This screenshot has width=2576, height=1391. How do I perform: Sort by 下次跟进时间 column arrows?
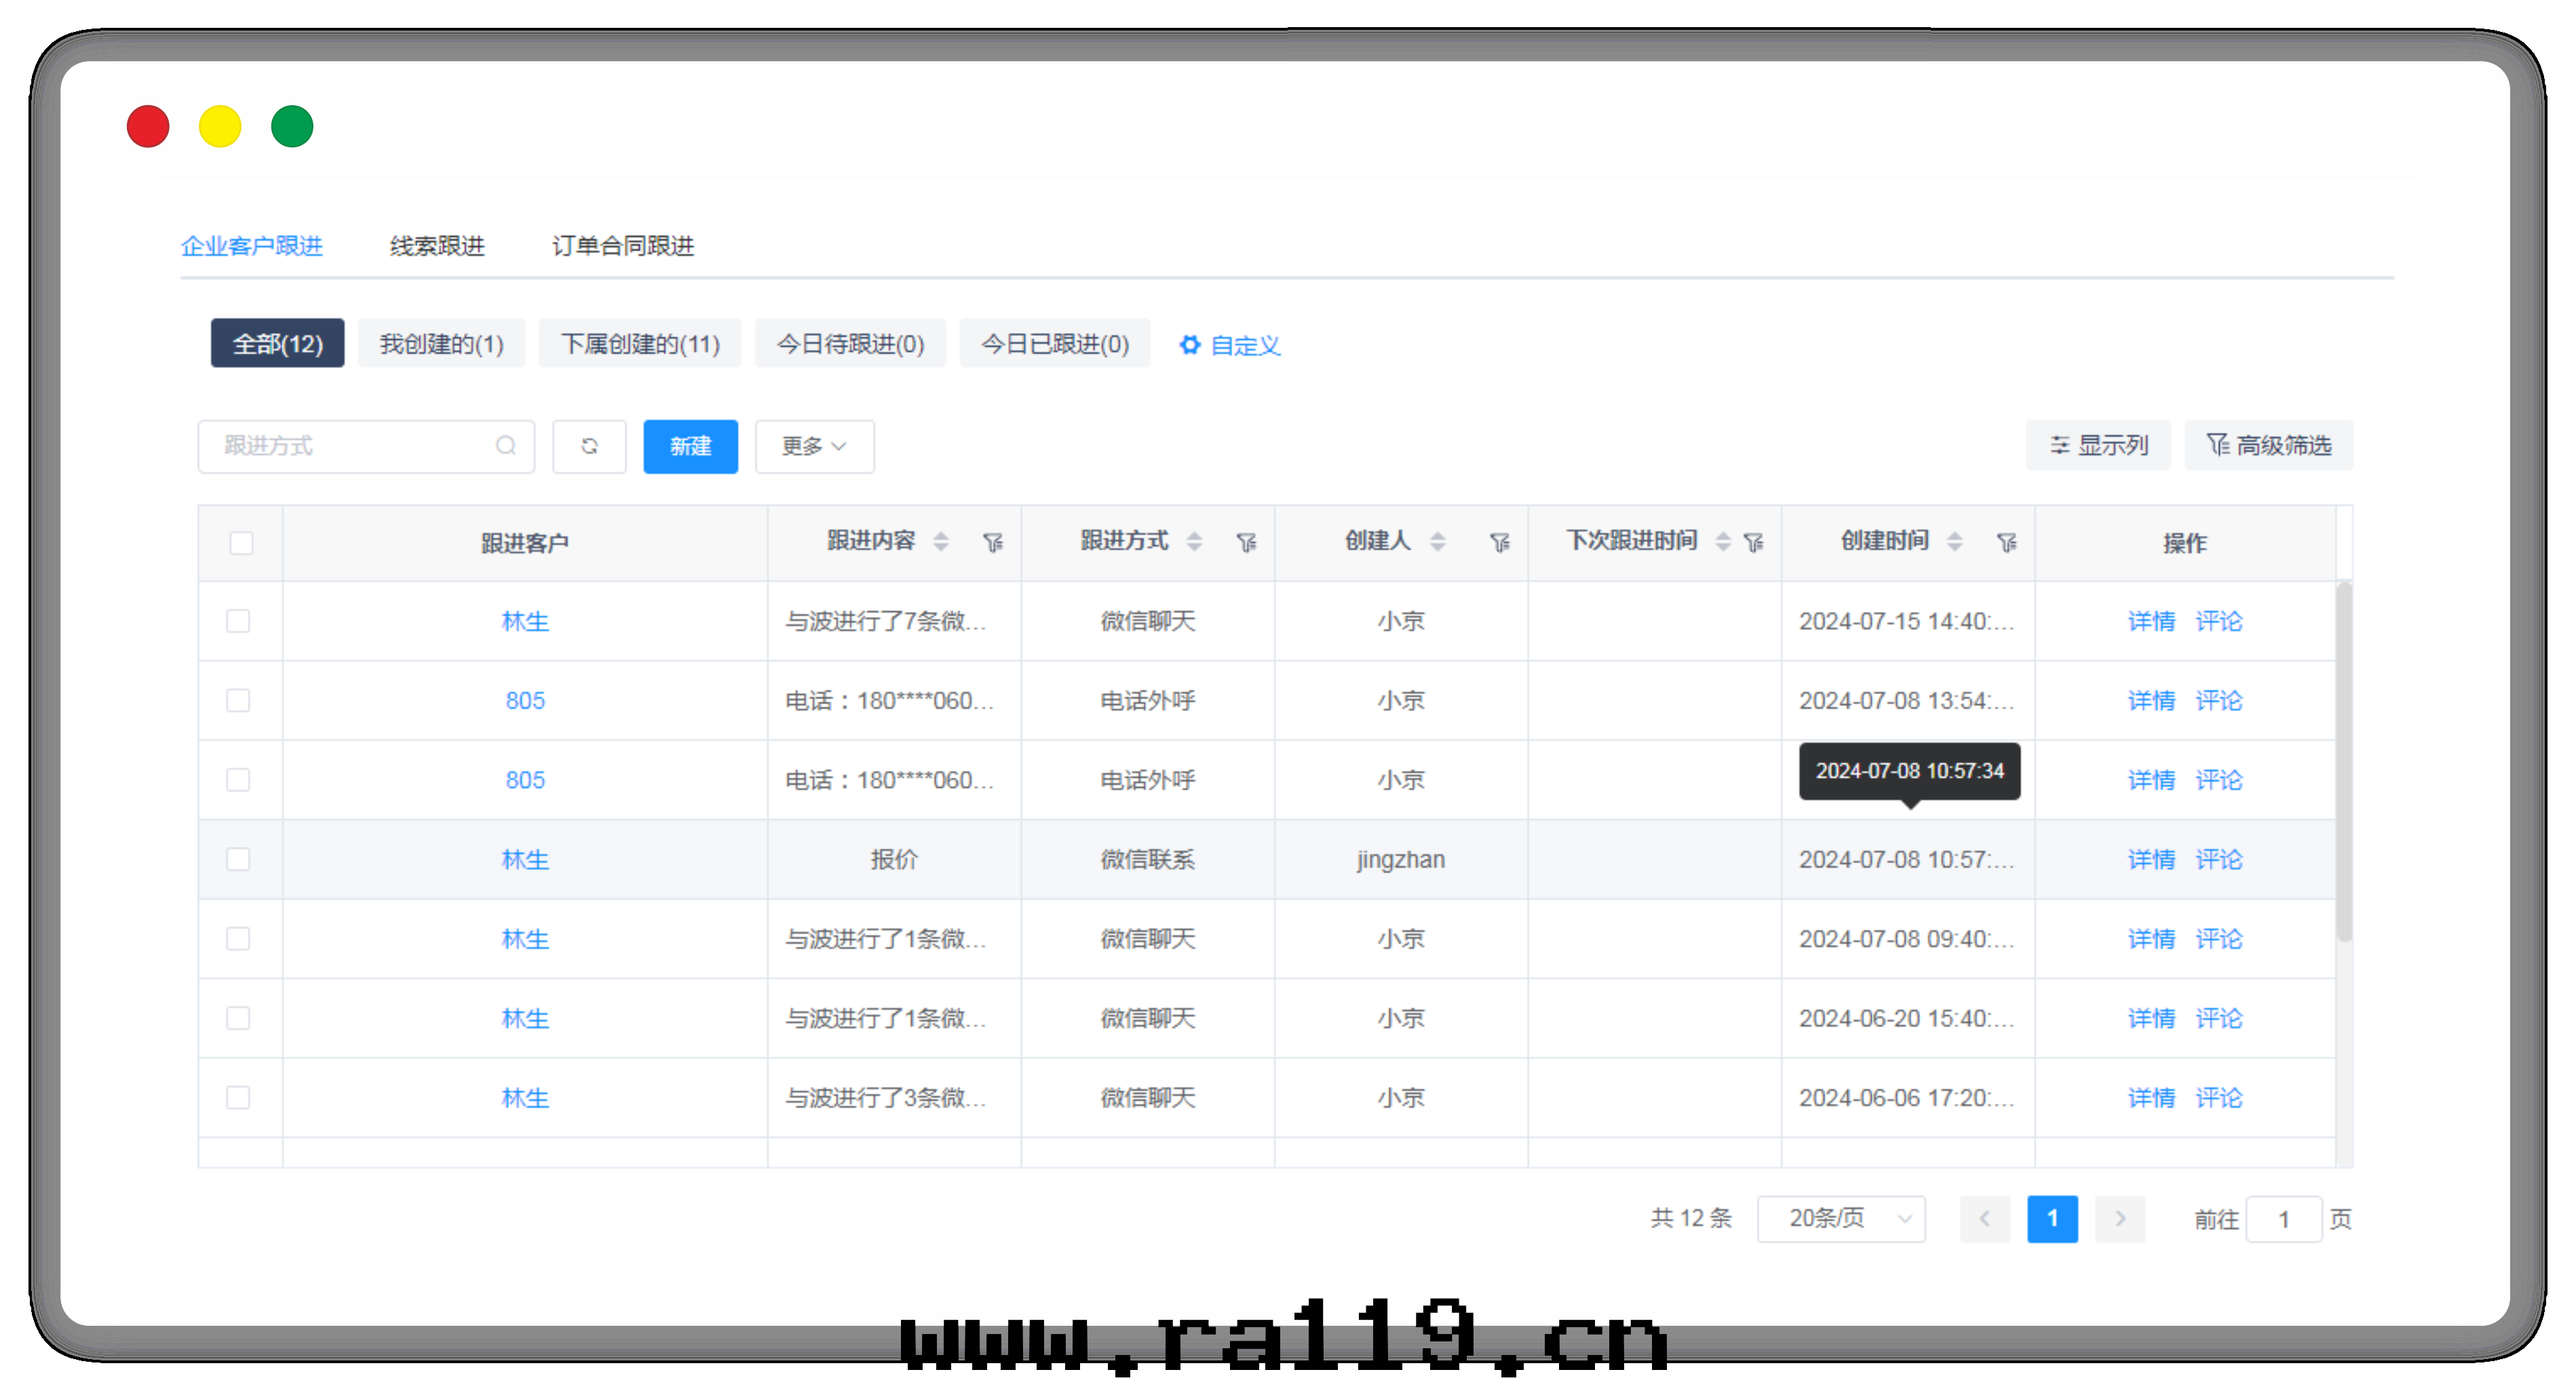pyautogui.click(x=1722, y=542)
